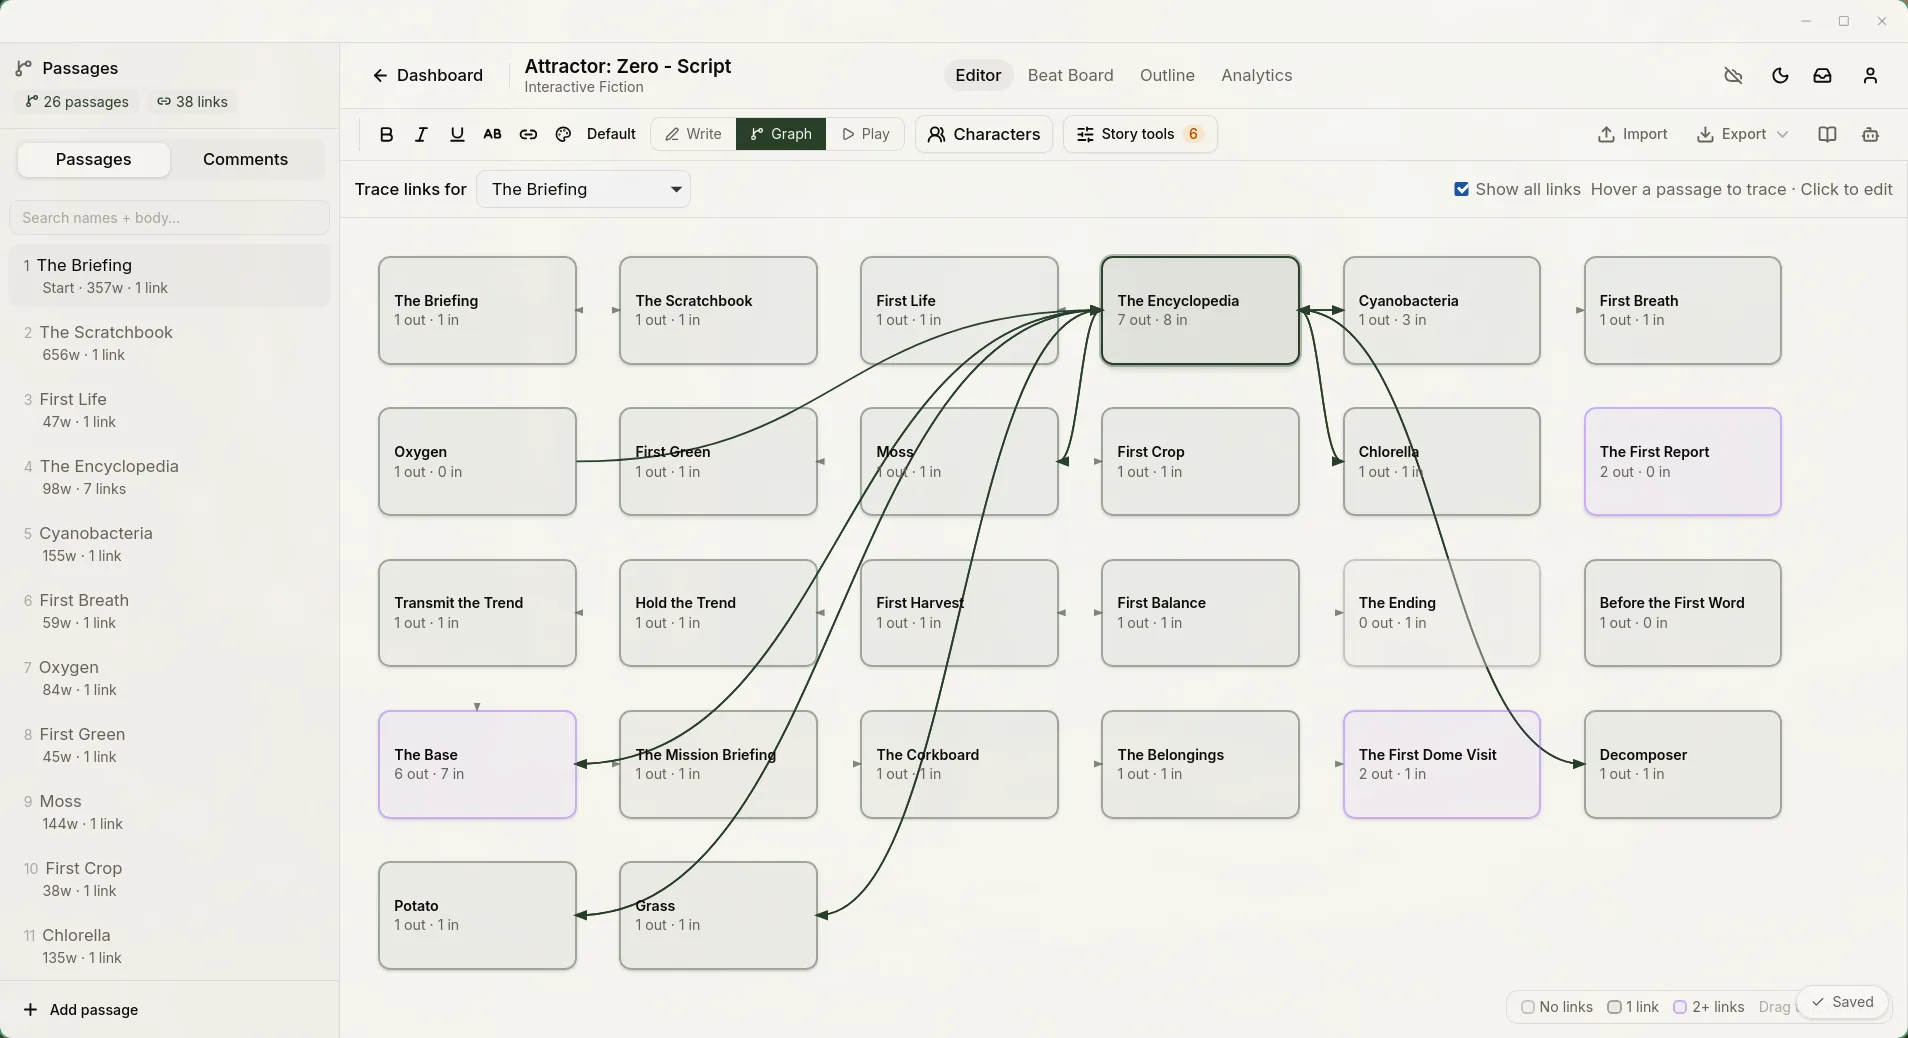1908x1038 pixels.
Task: Select Chlorella in the passage list
Action: pyautogui.click(x=169, y=946)
